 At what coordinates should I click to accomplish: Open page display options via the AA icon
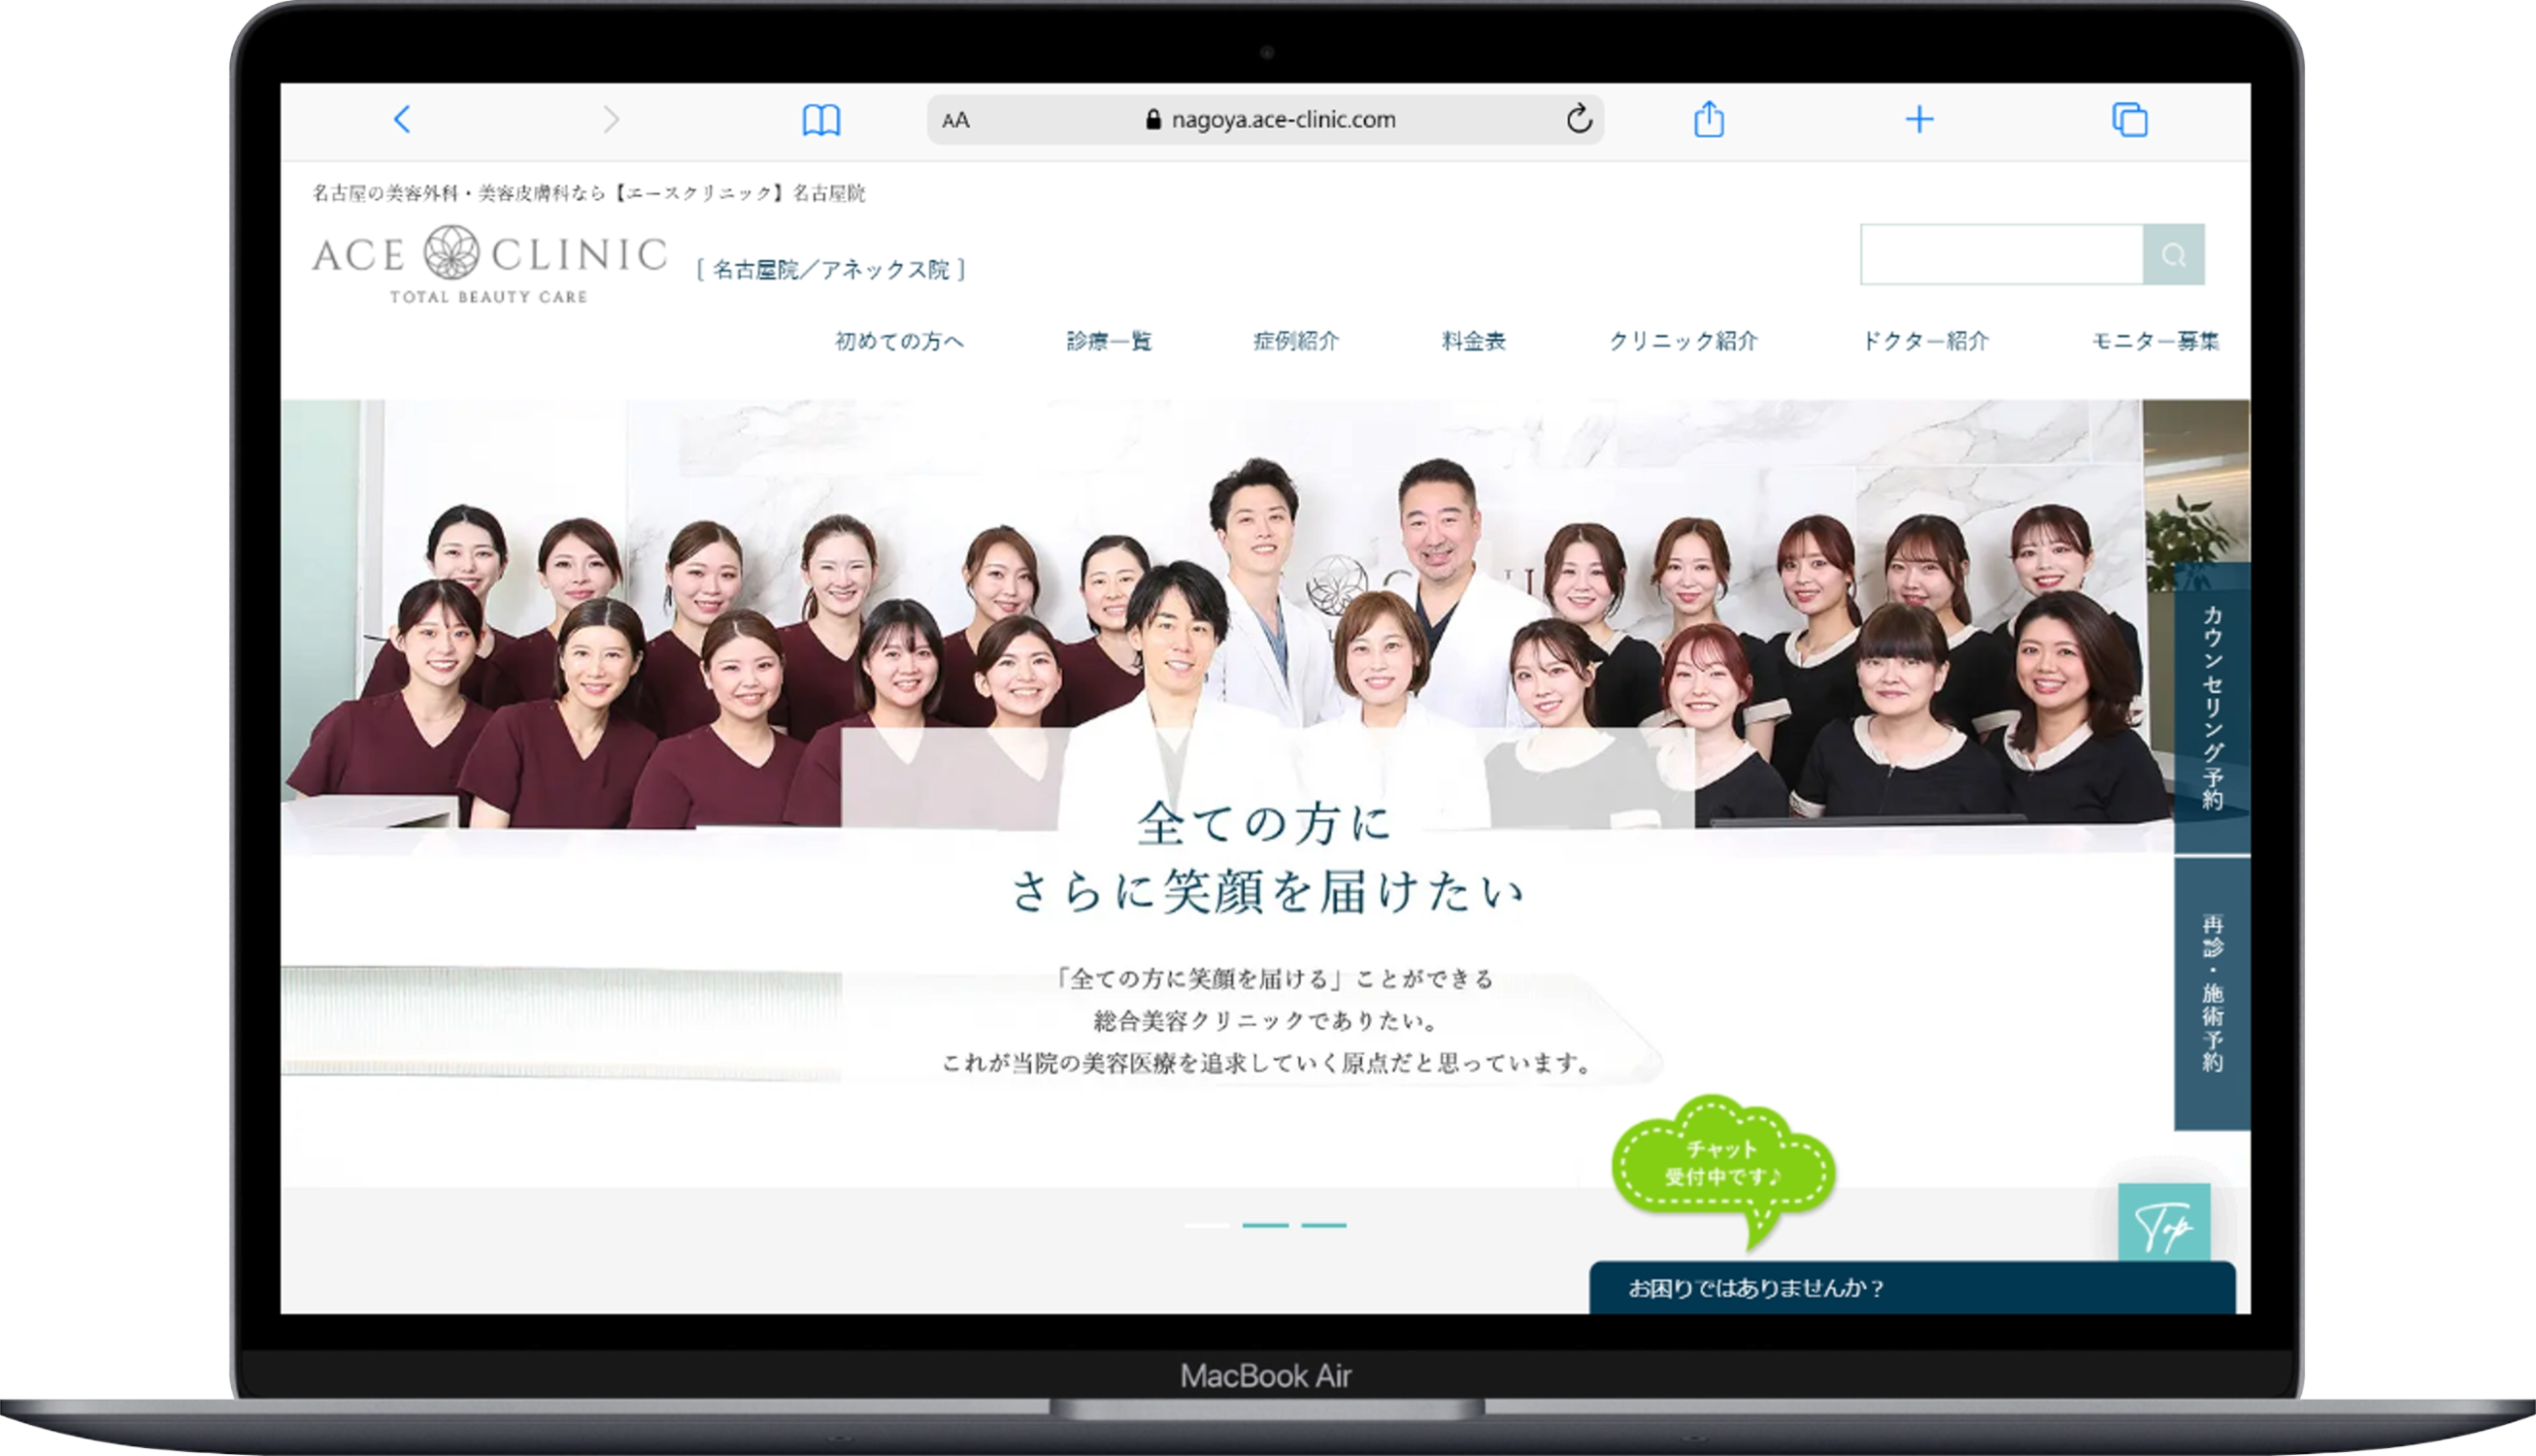tap(954, 120)
